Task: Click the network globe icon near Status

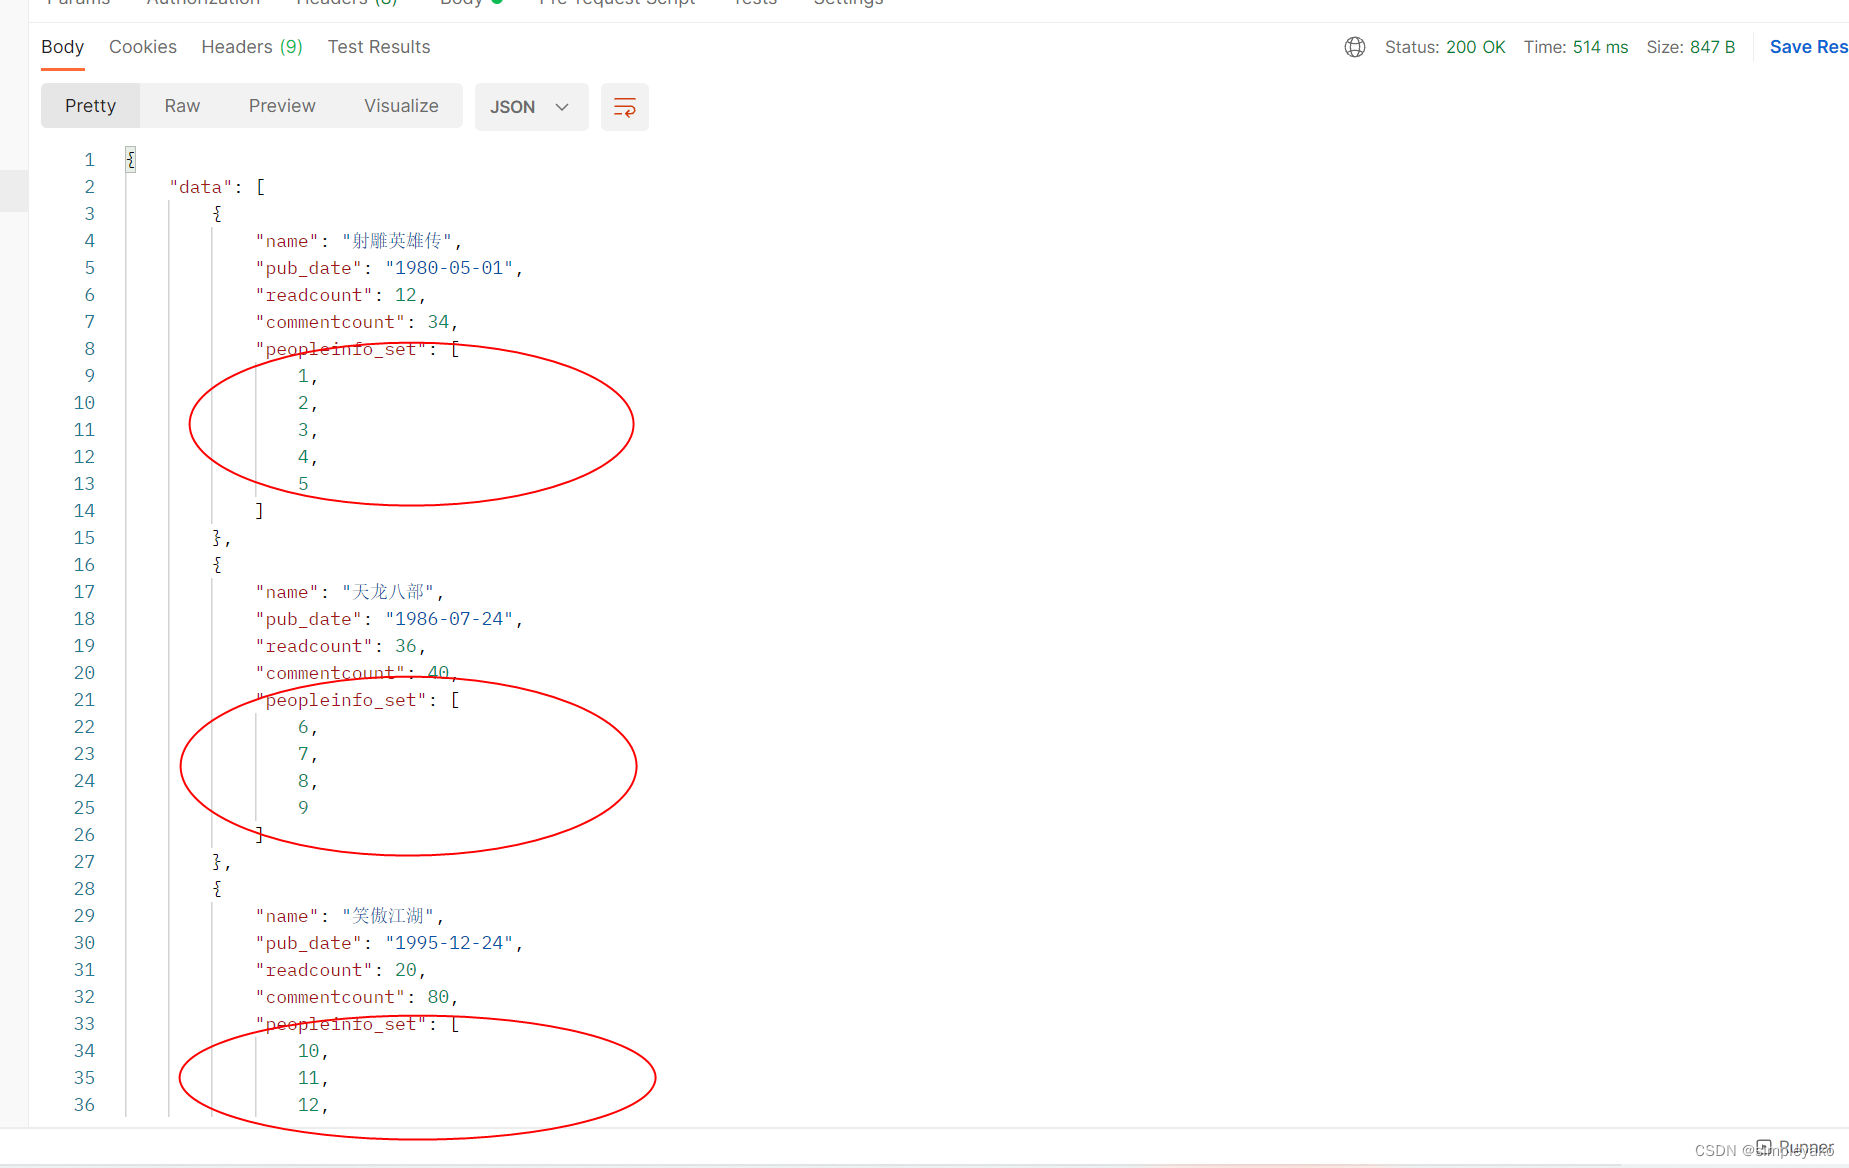Action: point(1355,47)
